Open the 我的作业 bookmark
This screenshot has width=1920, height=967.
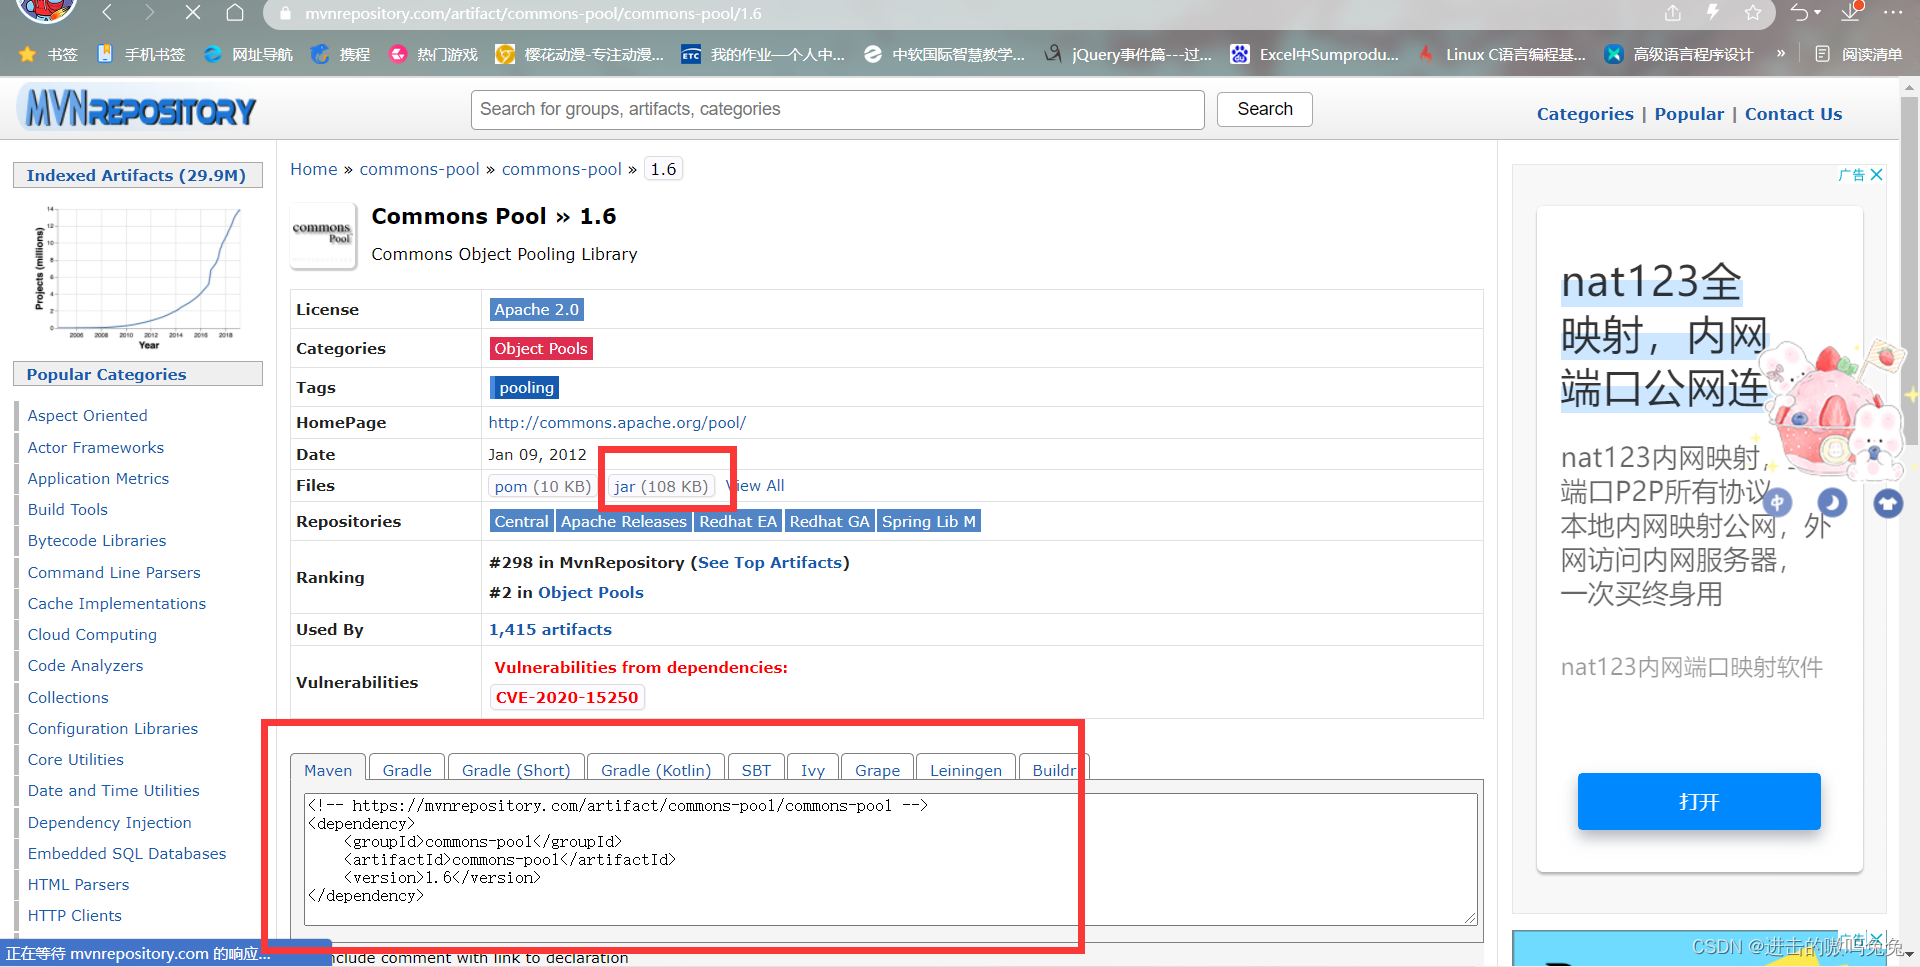click(763, 54)
